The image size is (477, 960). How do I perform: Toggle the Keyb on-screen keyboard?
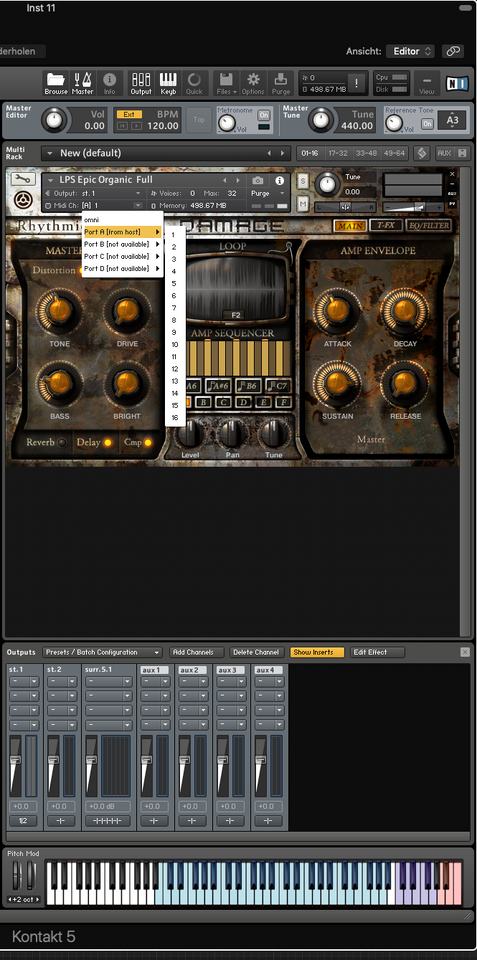(x=168, y=83)
